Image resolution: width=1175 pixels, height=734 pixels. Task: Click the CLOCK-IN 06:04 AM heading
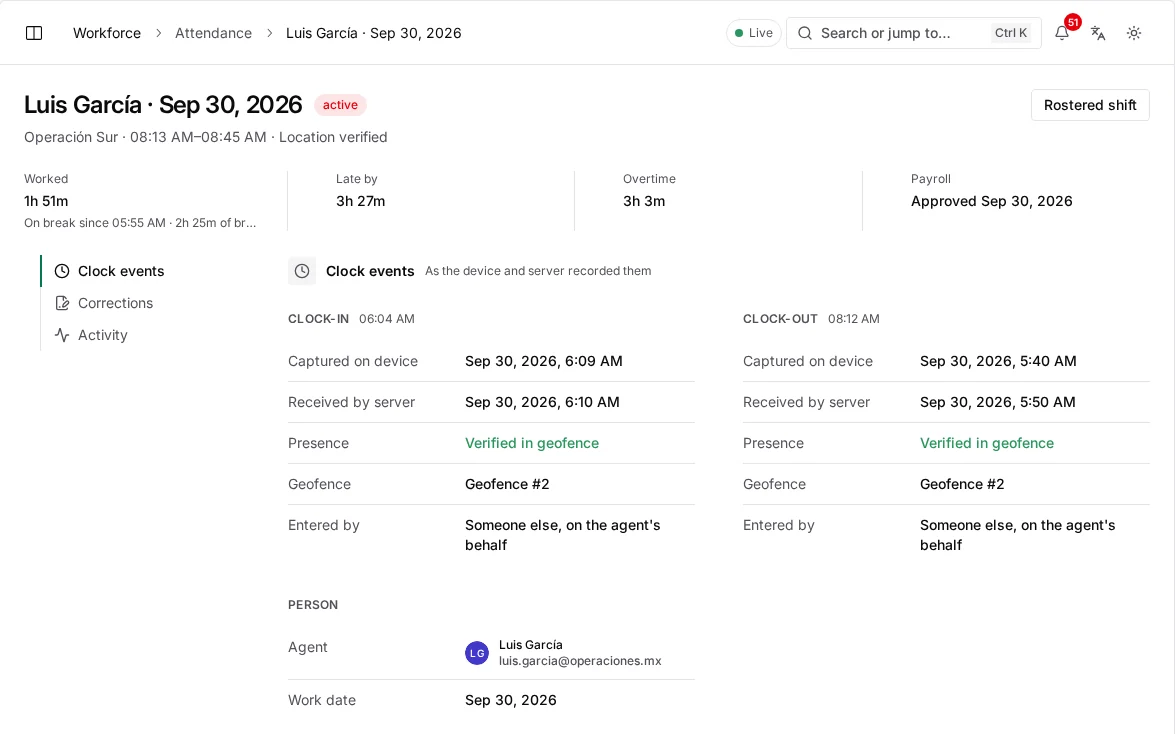pos(351,319)
